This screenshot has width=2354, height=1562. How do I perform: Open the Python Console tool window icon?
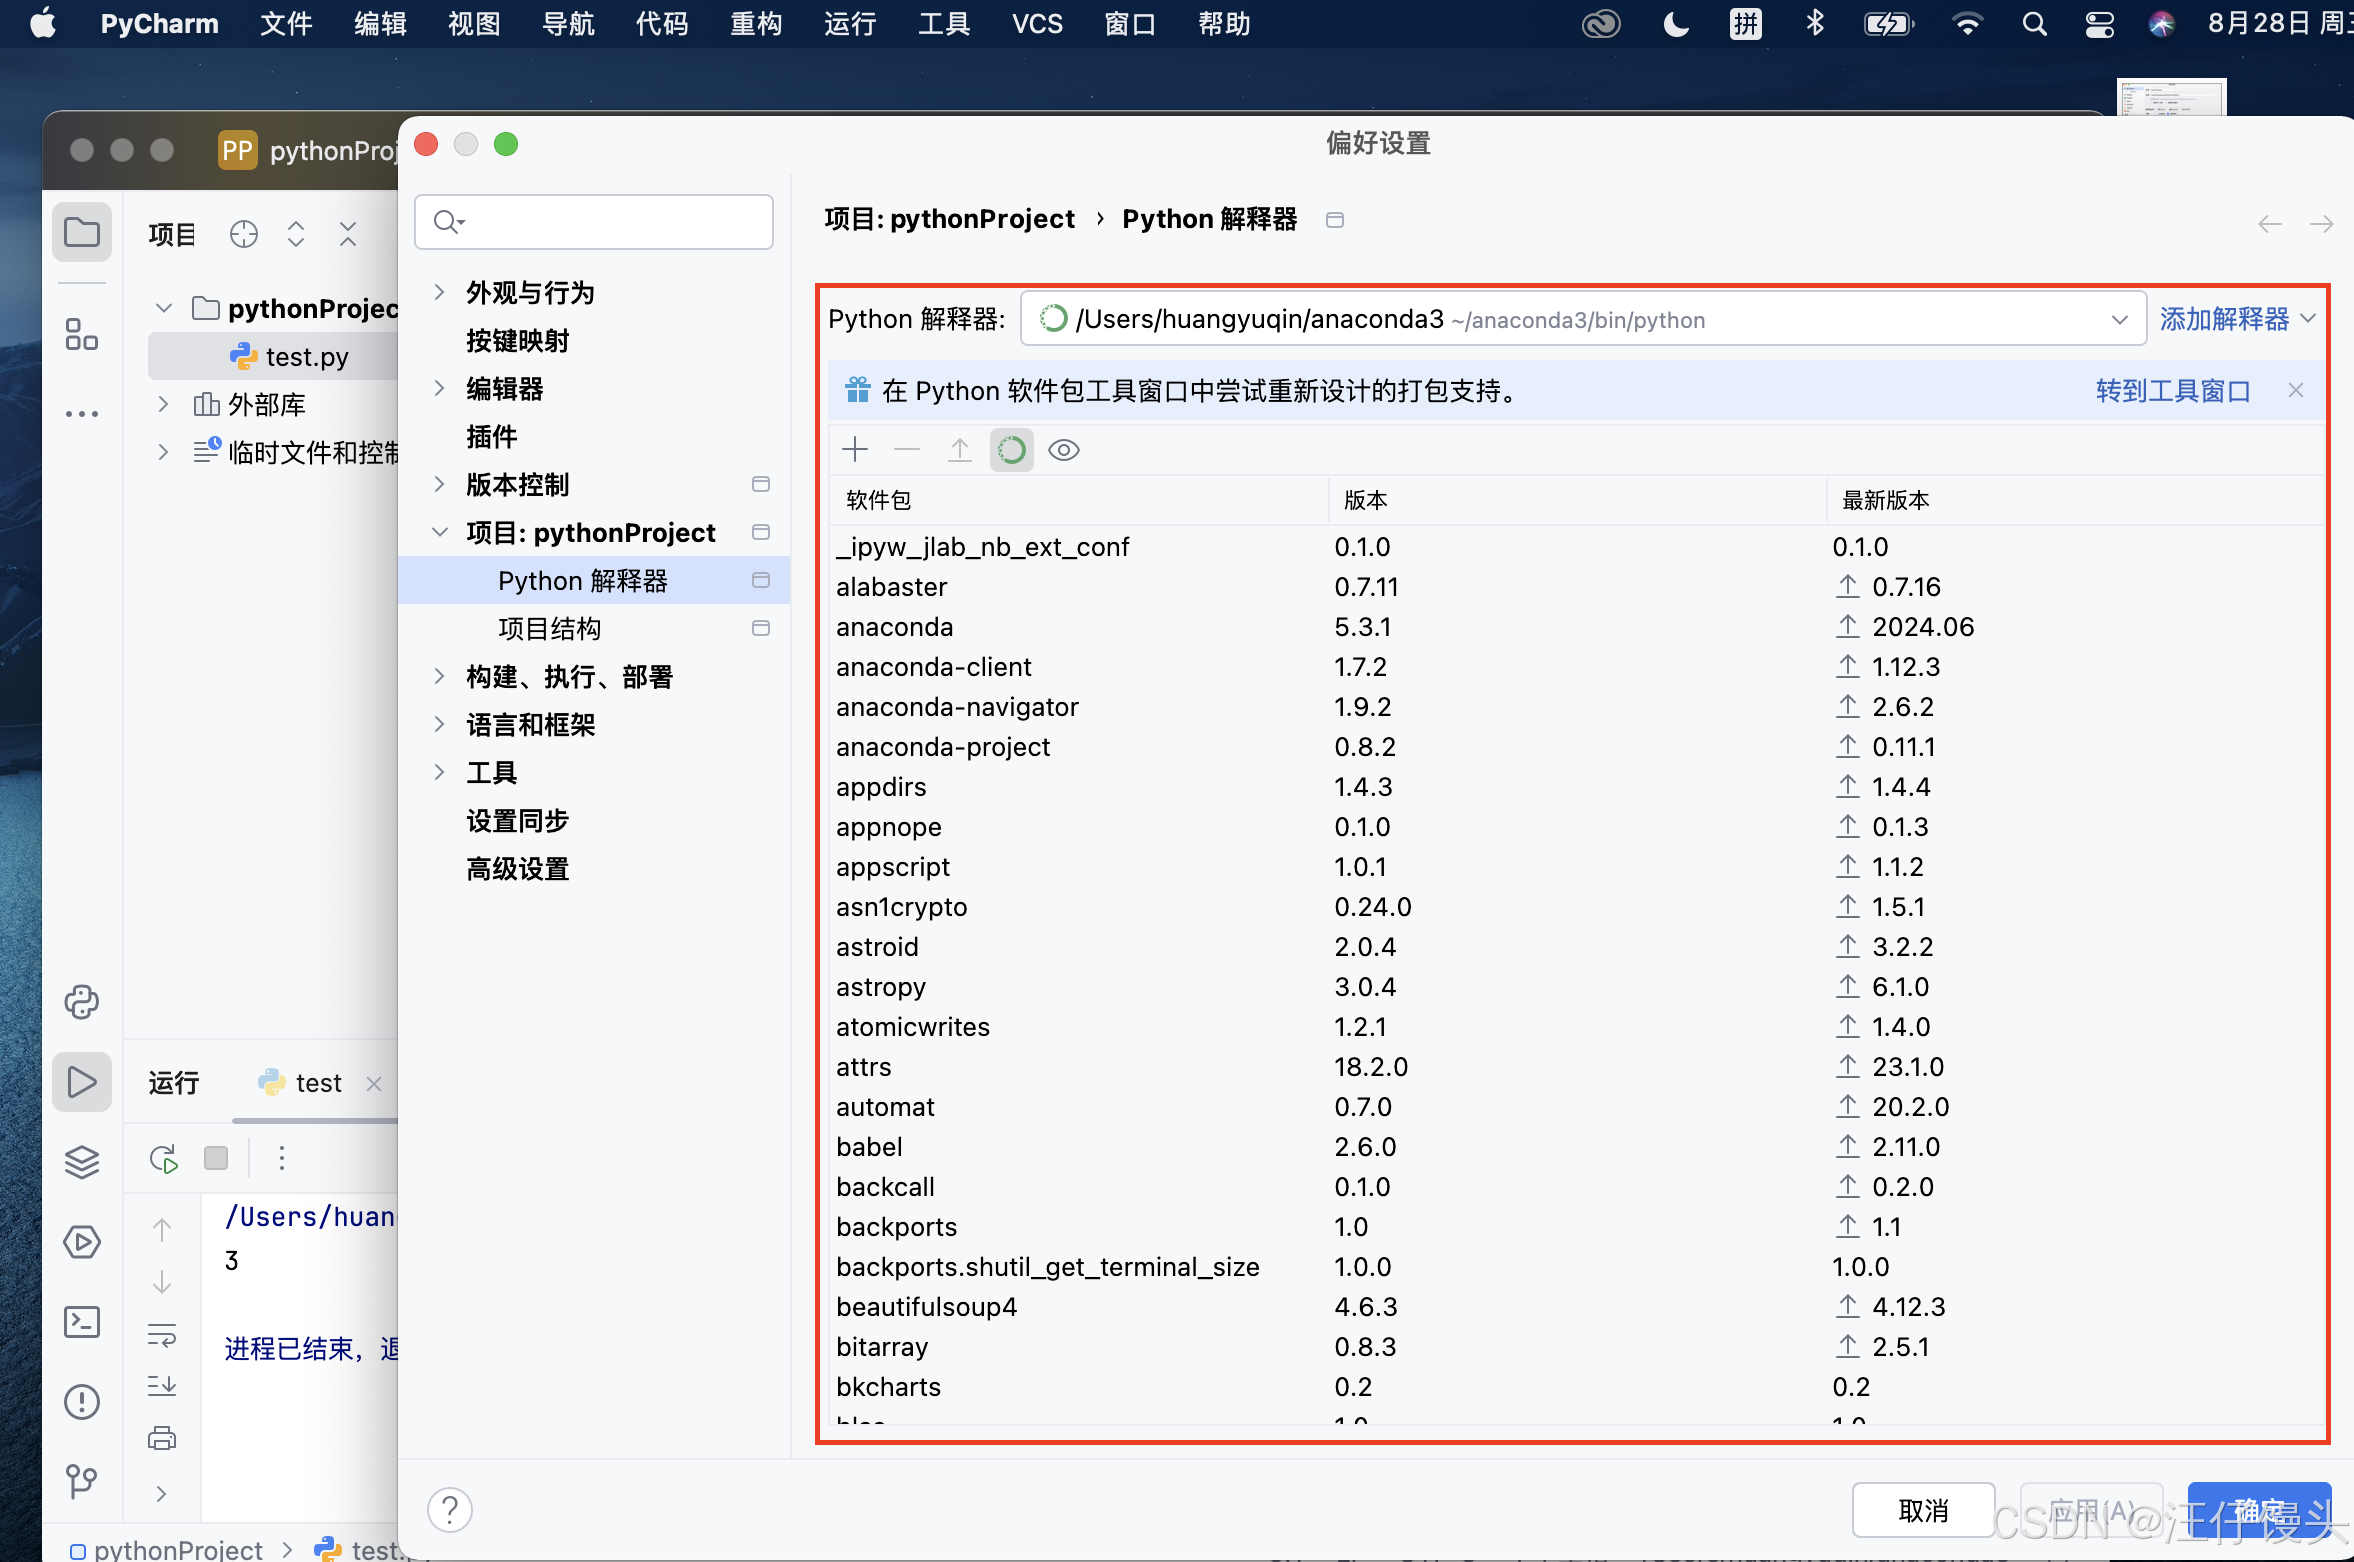tap(82, 1002)
